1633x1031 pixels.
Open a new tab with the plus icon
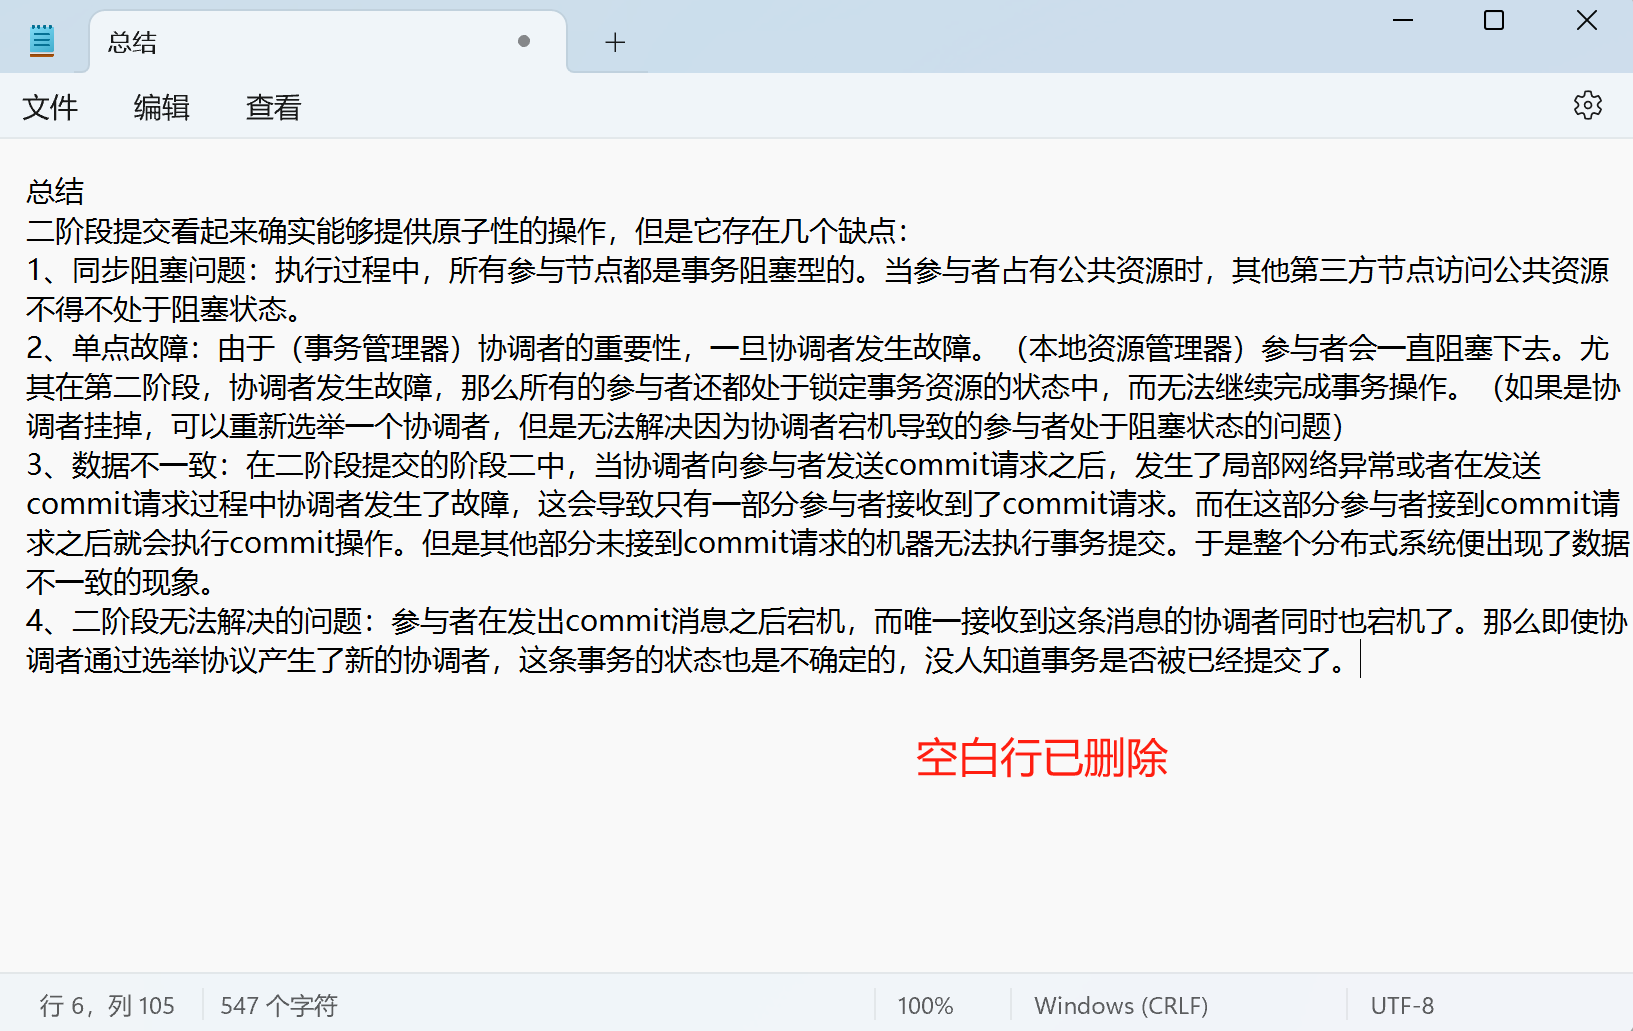pos(614,42)
